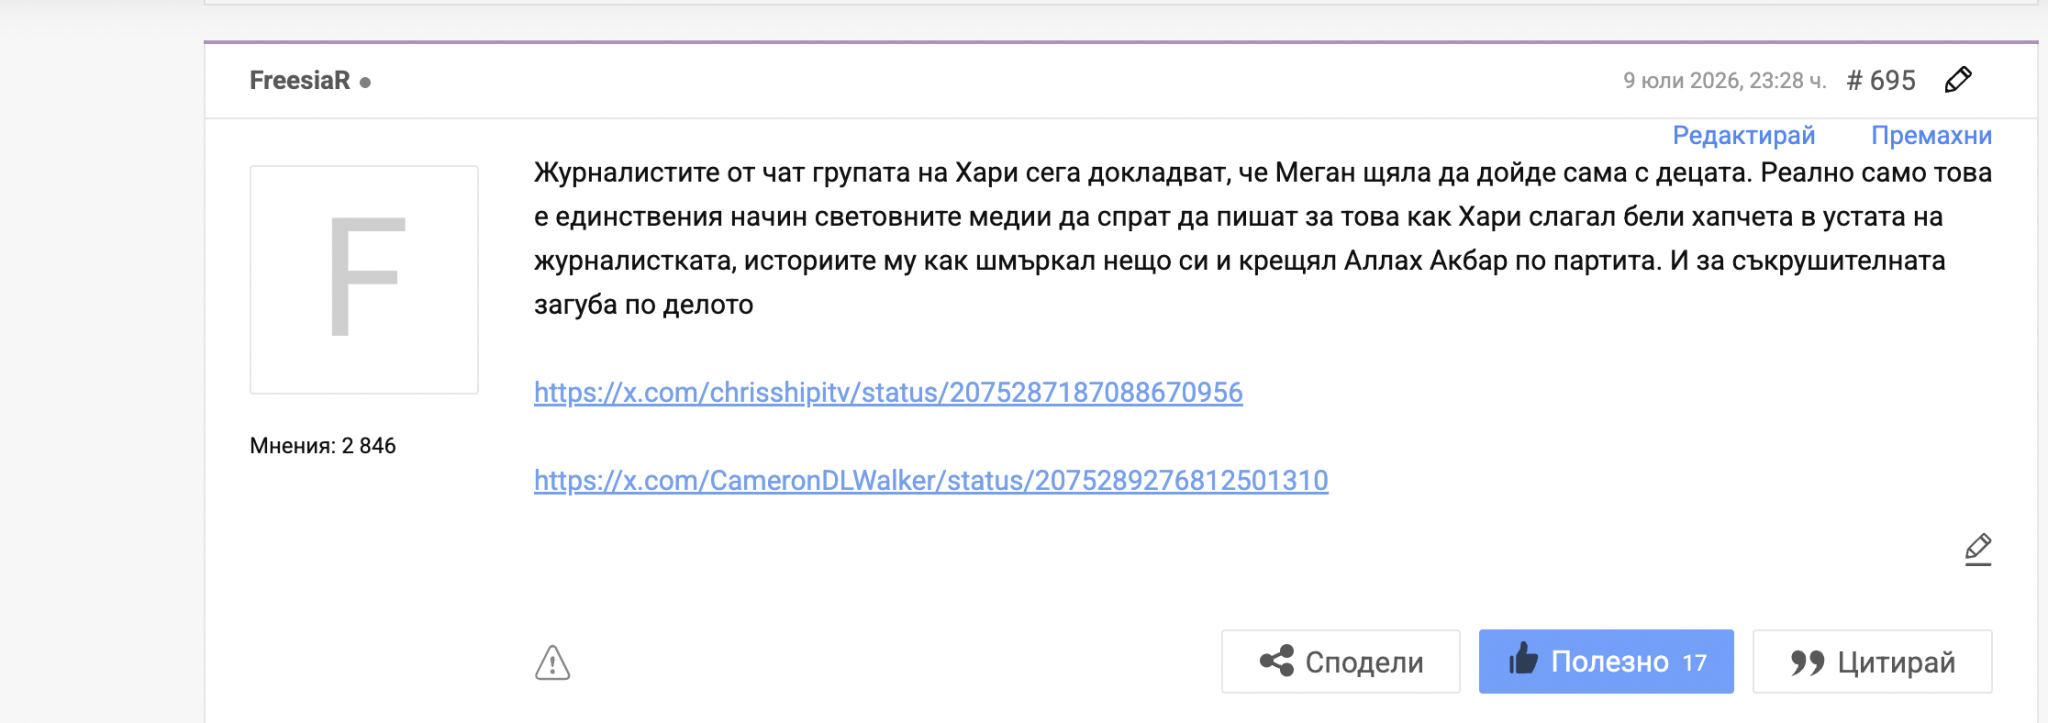Click Премахни to remove the post
Screen dimensions: 2048x723
pyautogui.click(x=1931, y=135)
